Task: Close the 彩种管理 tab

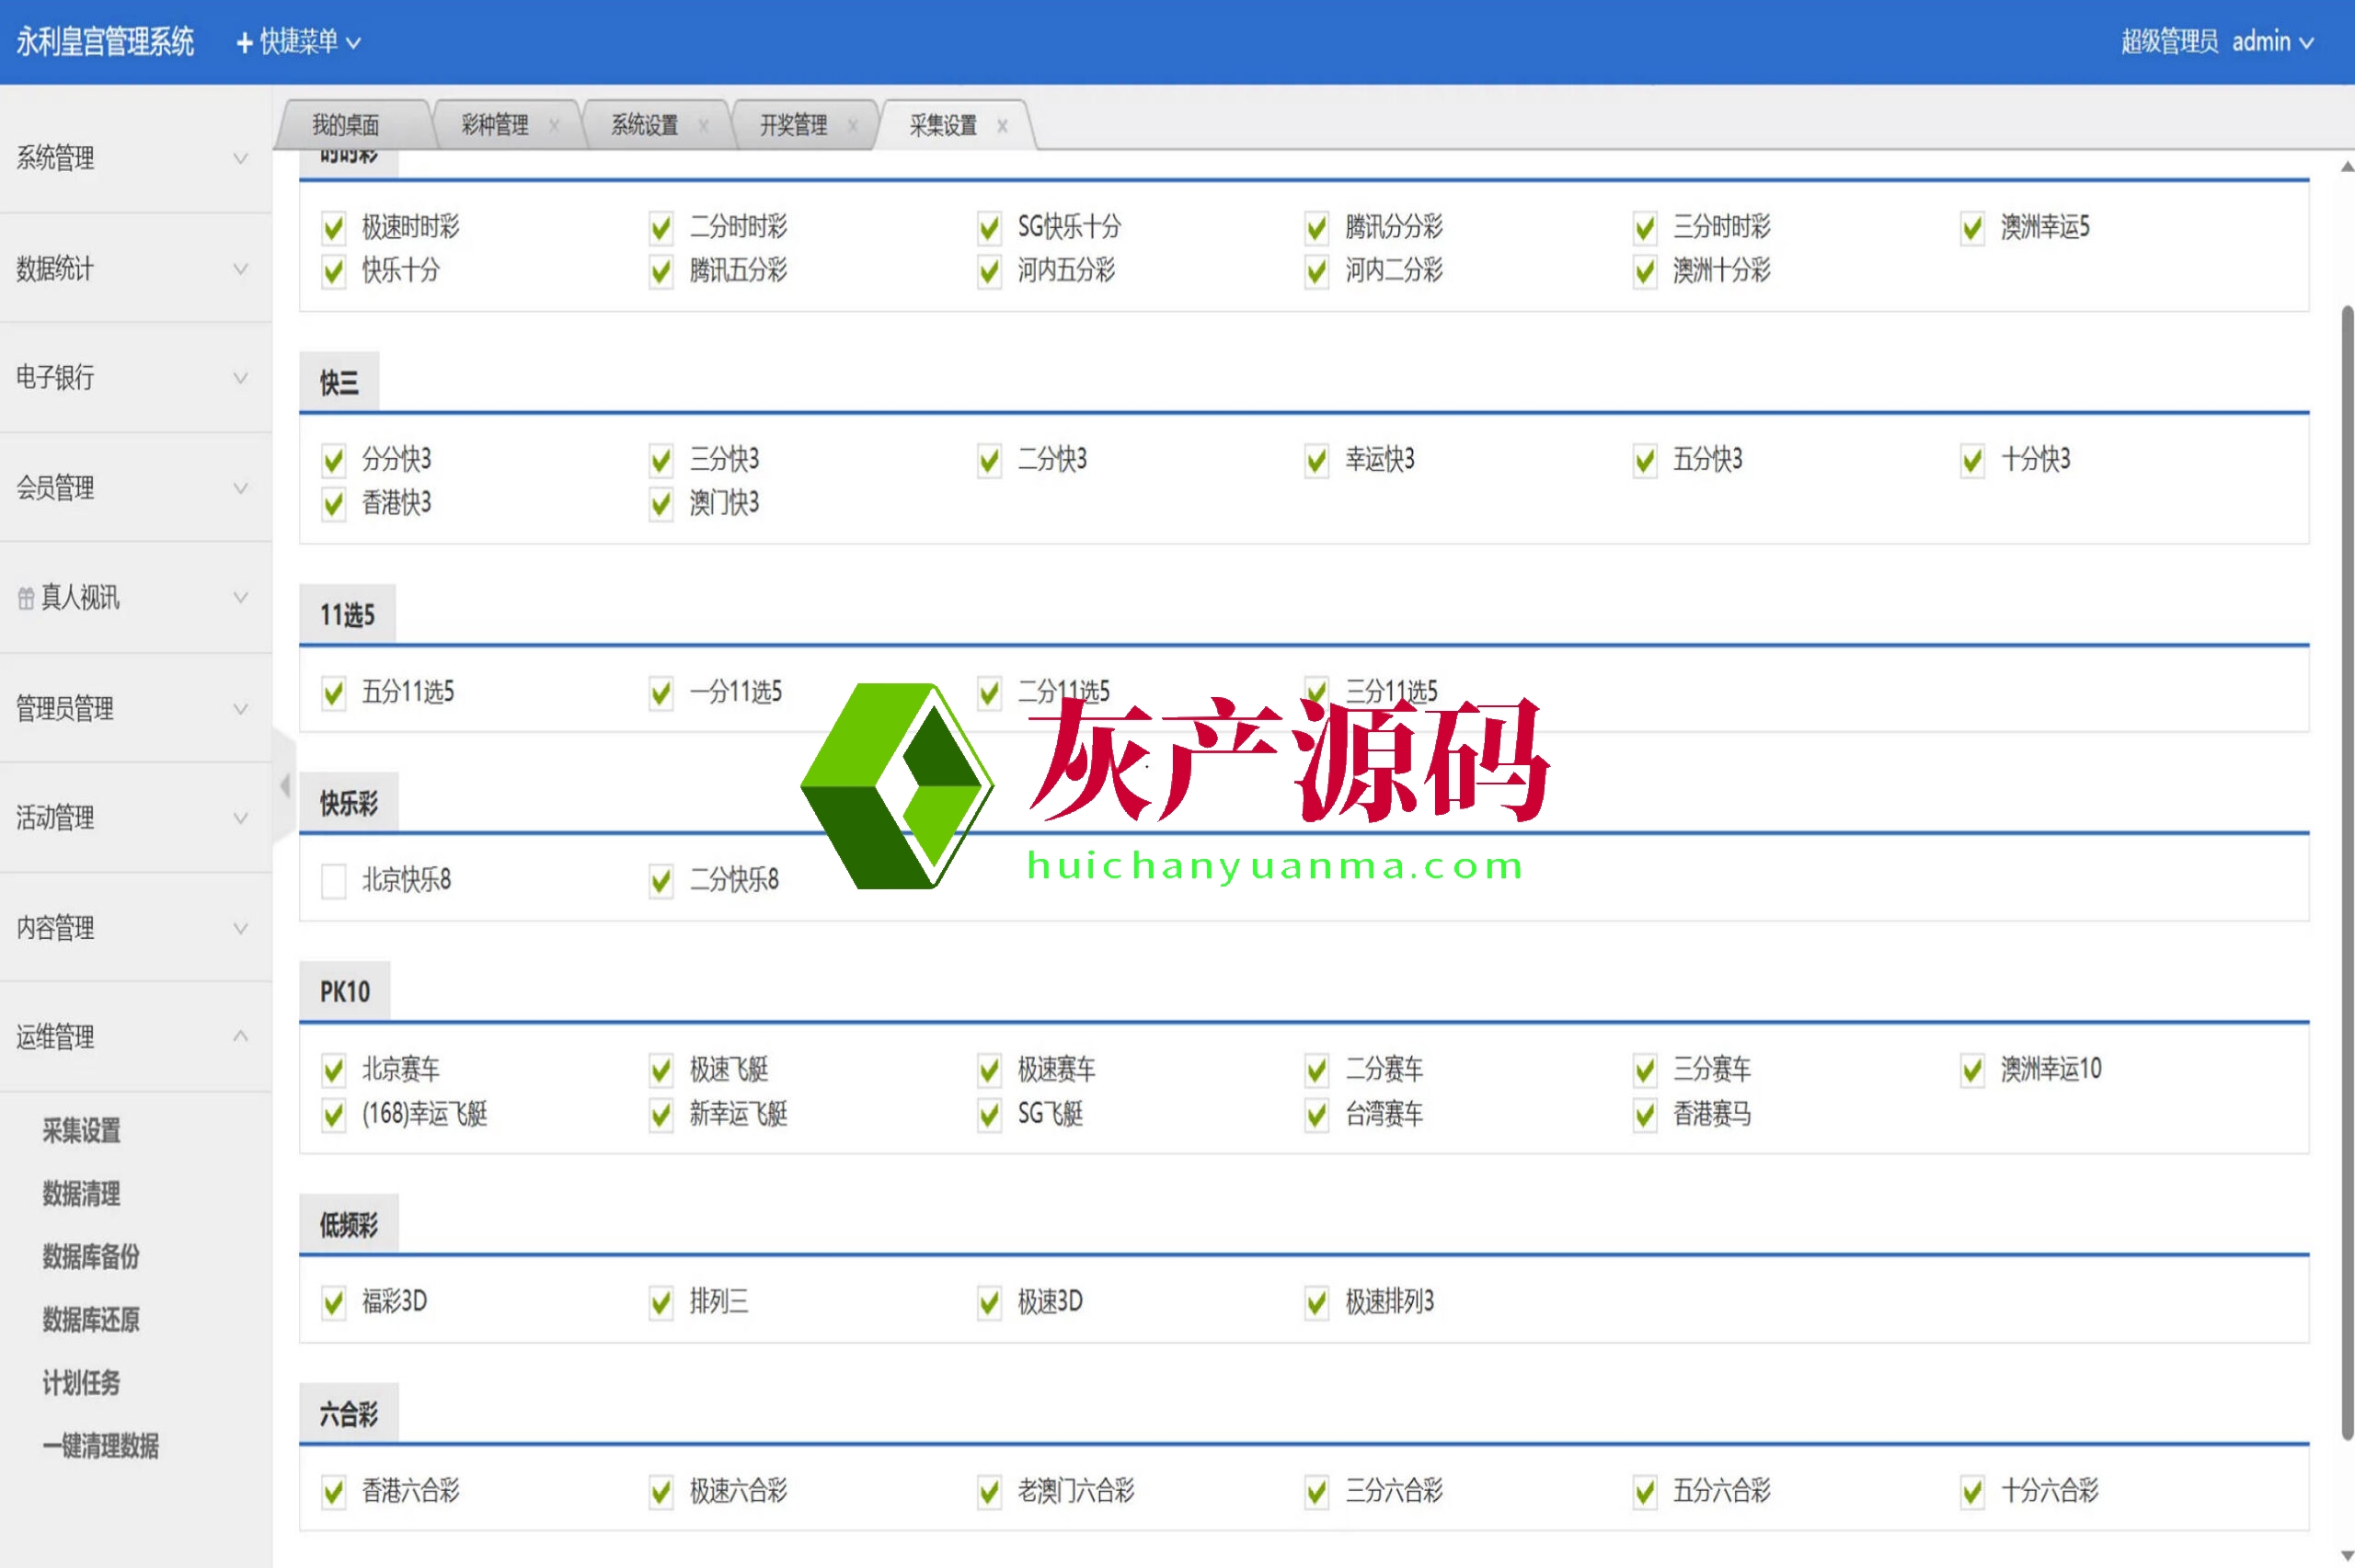Action: 554,126
